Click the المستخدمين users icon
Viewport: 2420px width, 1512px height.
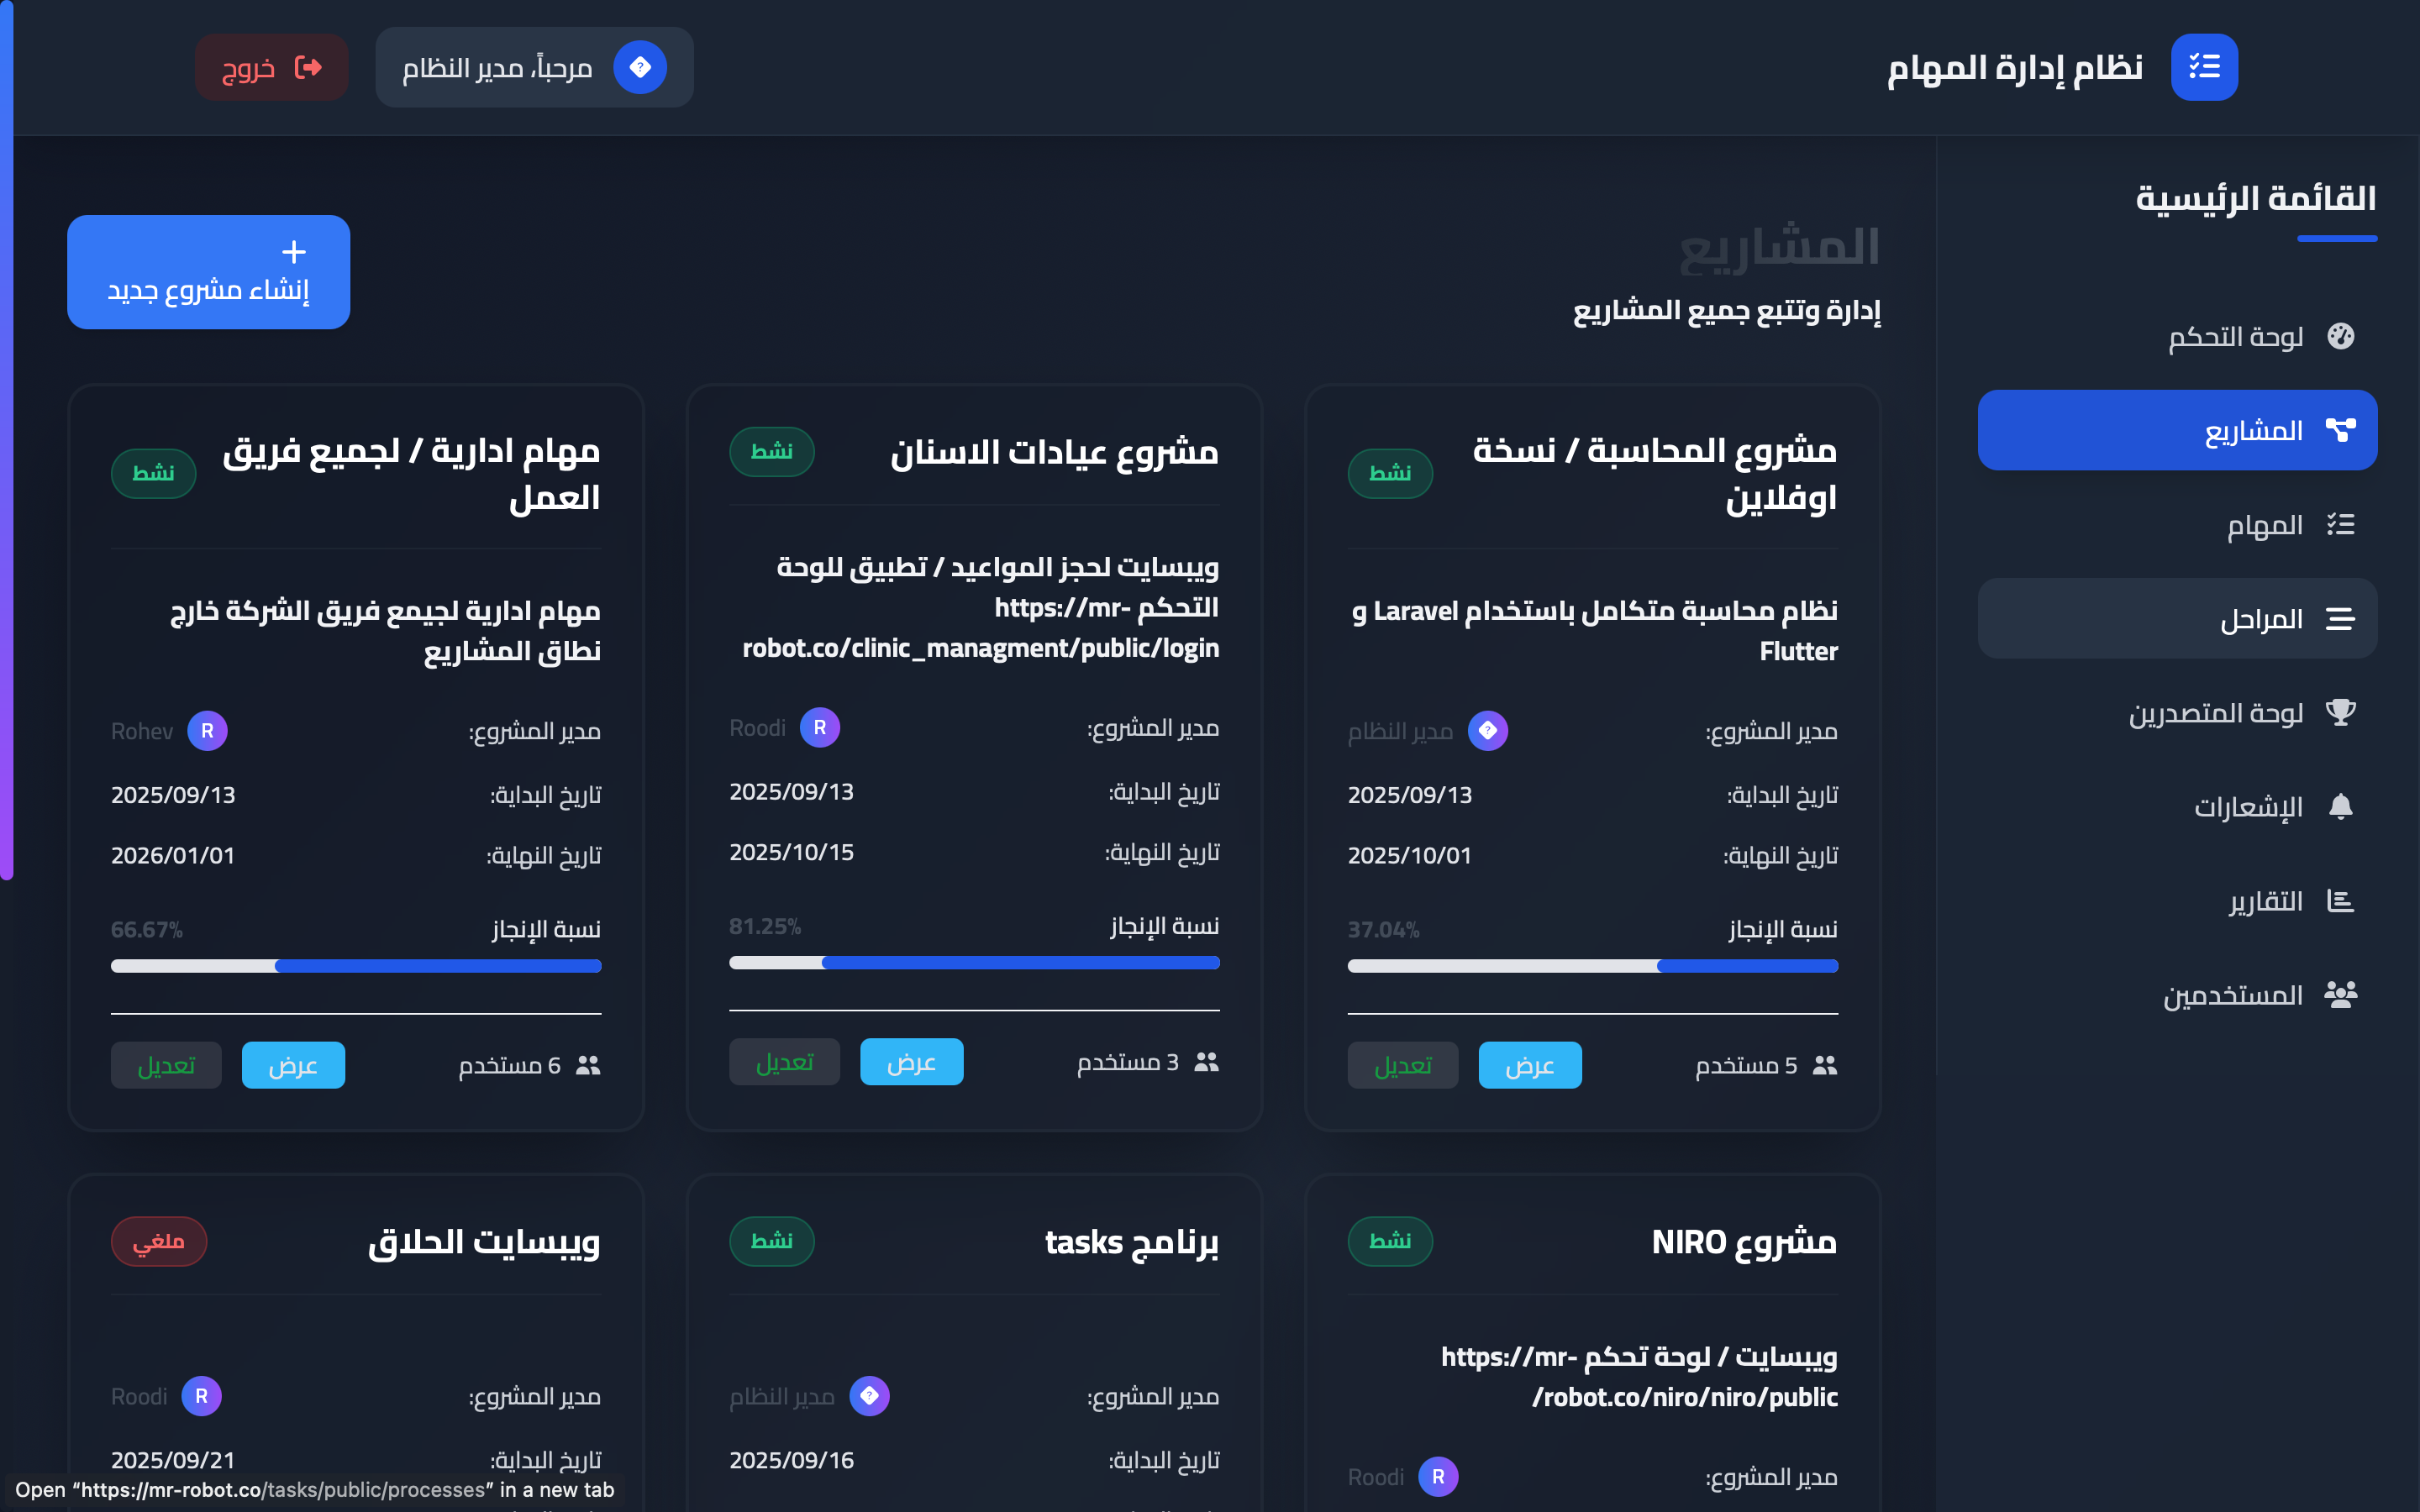point(2343,993)
